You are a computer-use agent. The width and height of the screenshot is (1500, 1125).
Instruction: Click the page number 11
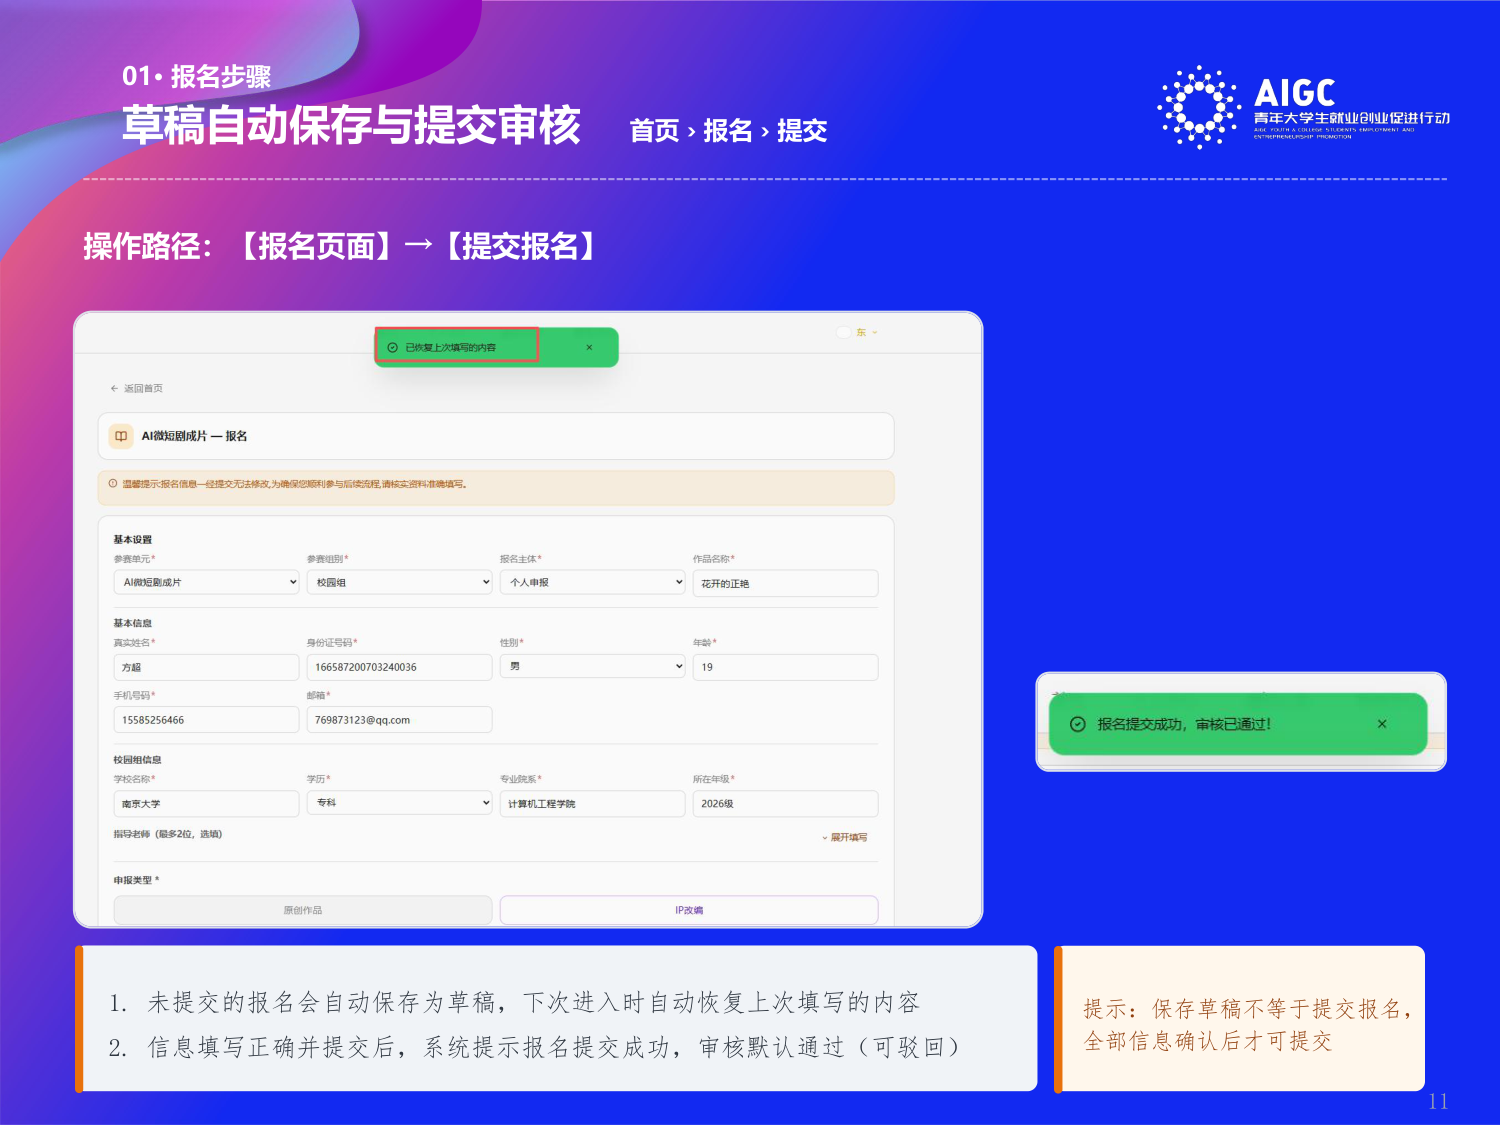(1438, 1101)
